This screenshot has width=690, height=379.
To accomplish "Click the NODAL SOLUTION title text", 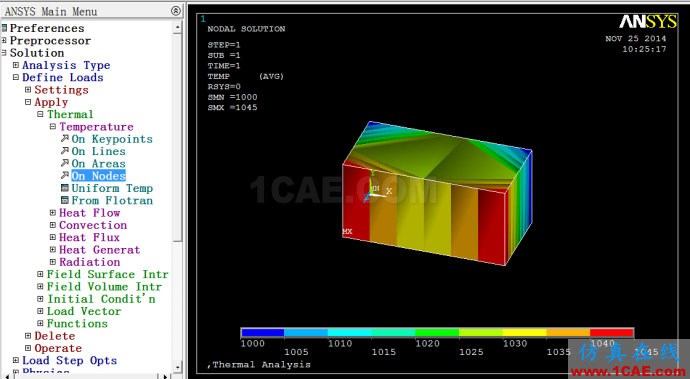I will click(246, 29).
